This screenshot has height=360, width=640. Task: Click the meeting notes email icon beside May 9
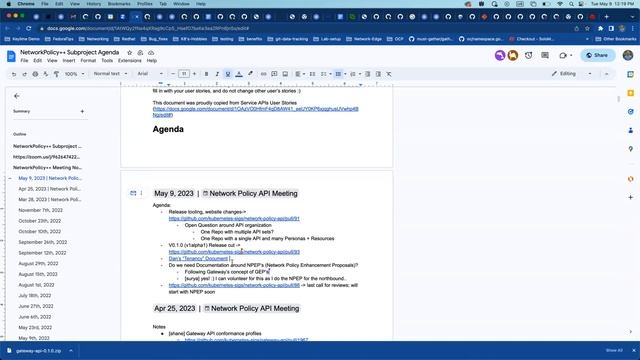[133, 193]
